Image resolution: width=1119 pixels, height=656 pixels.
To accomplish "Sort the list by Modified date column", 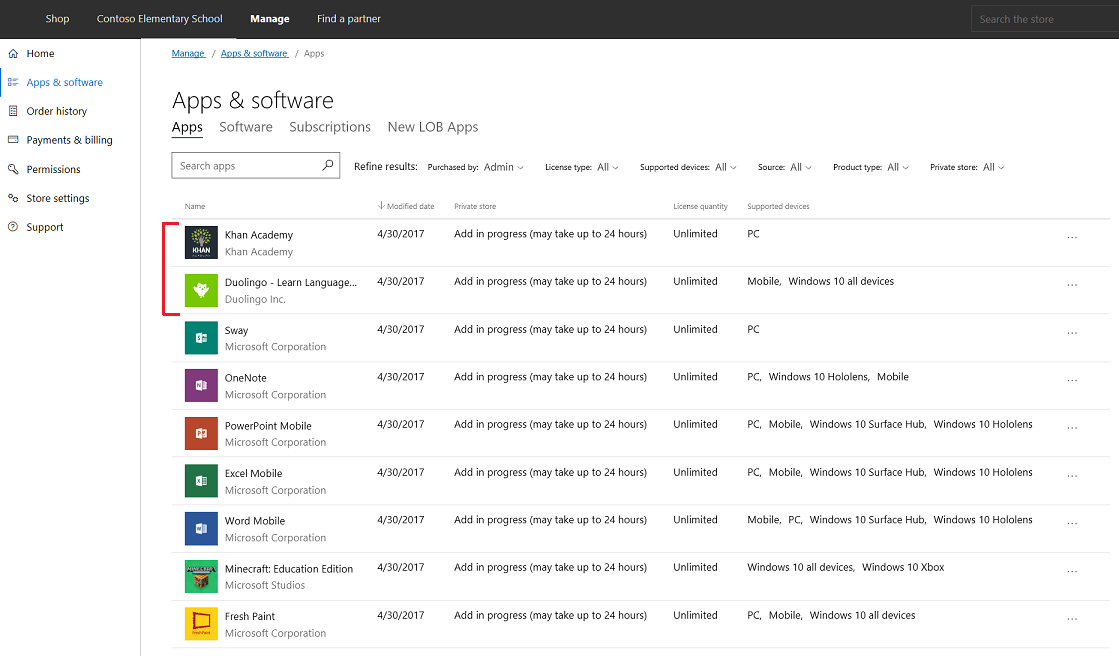I will (x=408, y=207).
